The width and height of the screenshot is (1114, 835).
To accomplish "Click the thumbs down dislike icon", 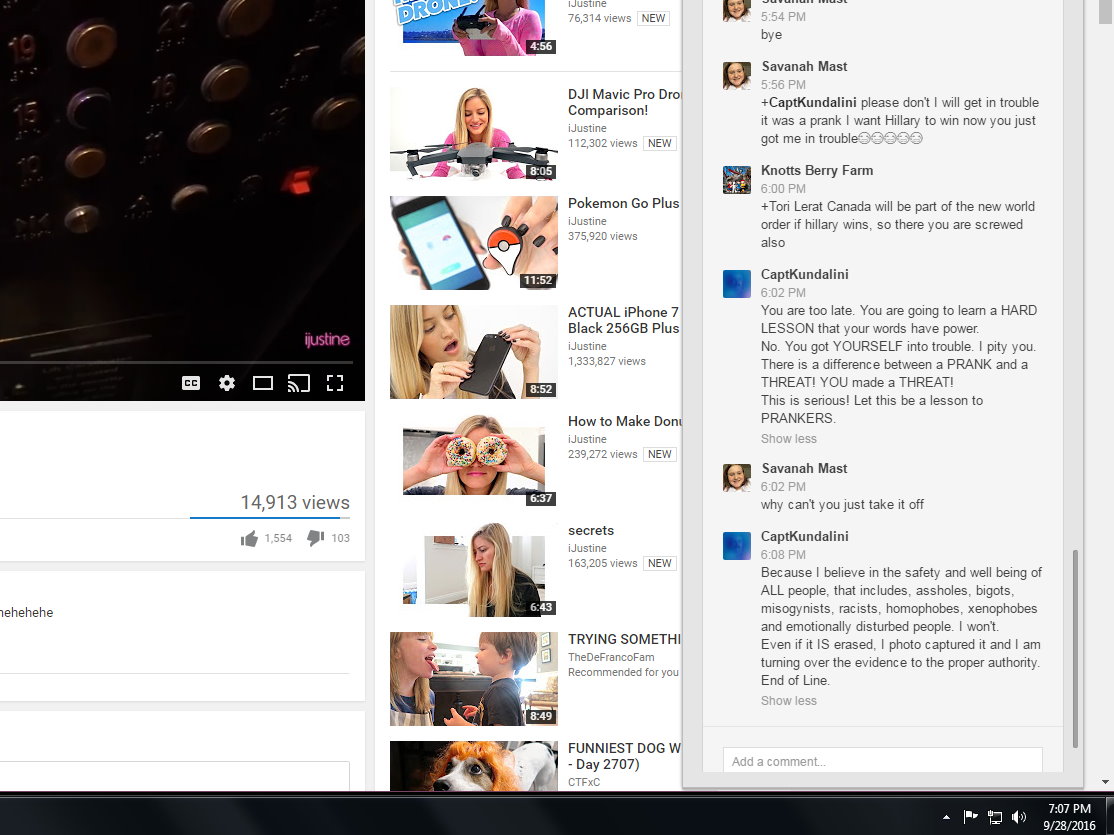I will point(315,538).
